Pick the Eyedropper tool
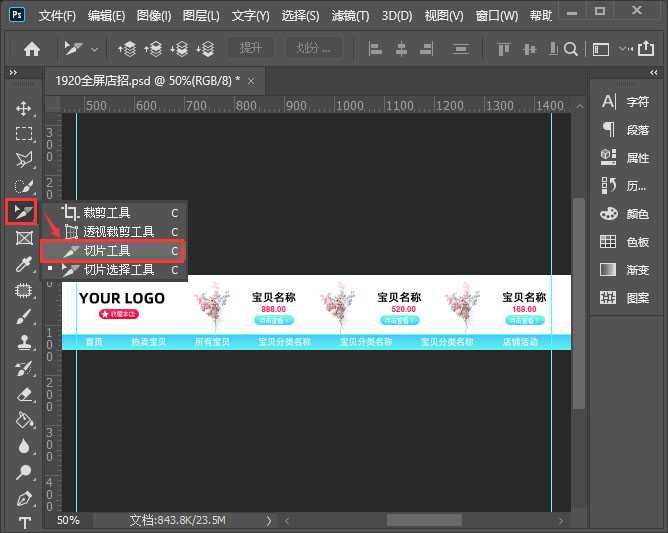This screenshot has height=533, width=668. 24,264
